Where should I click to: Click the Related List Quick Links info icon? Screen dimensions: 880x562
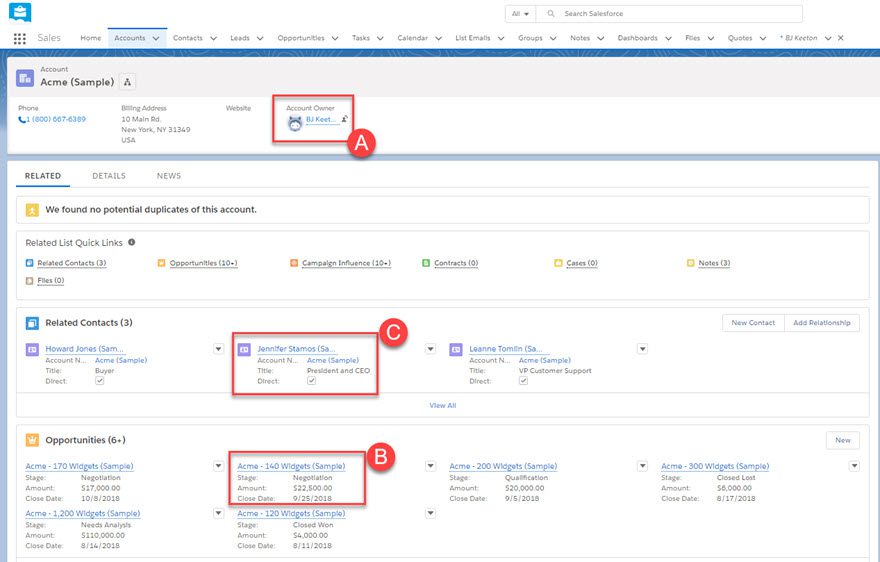[132, 242]
